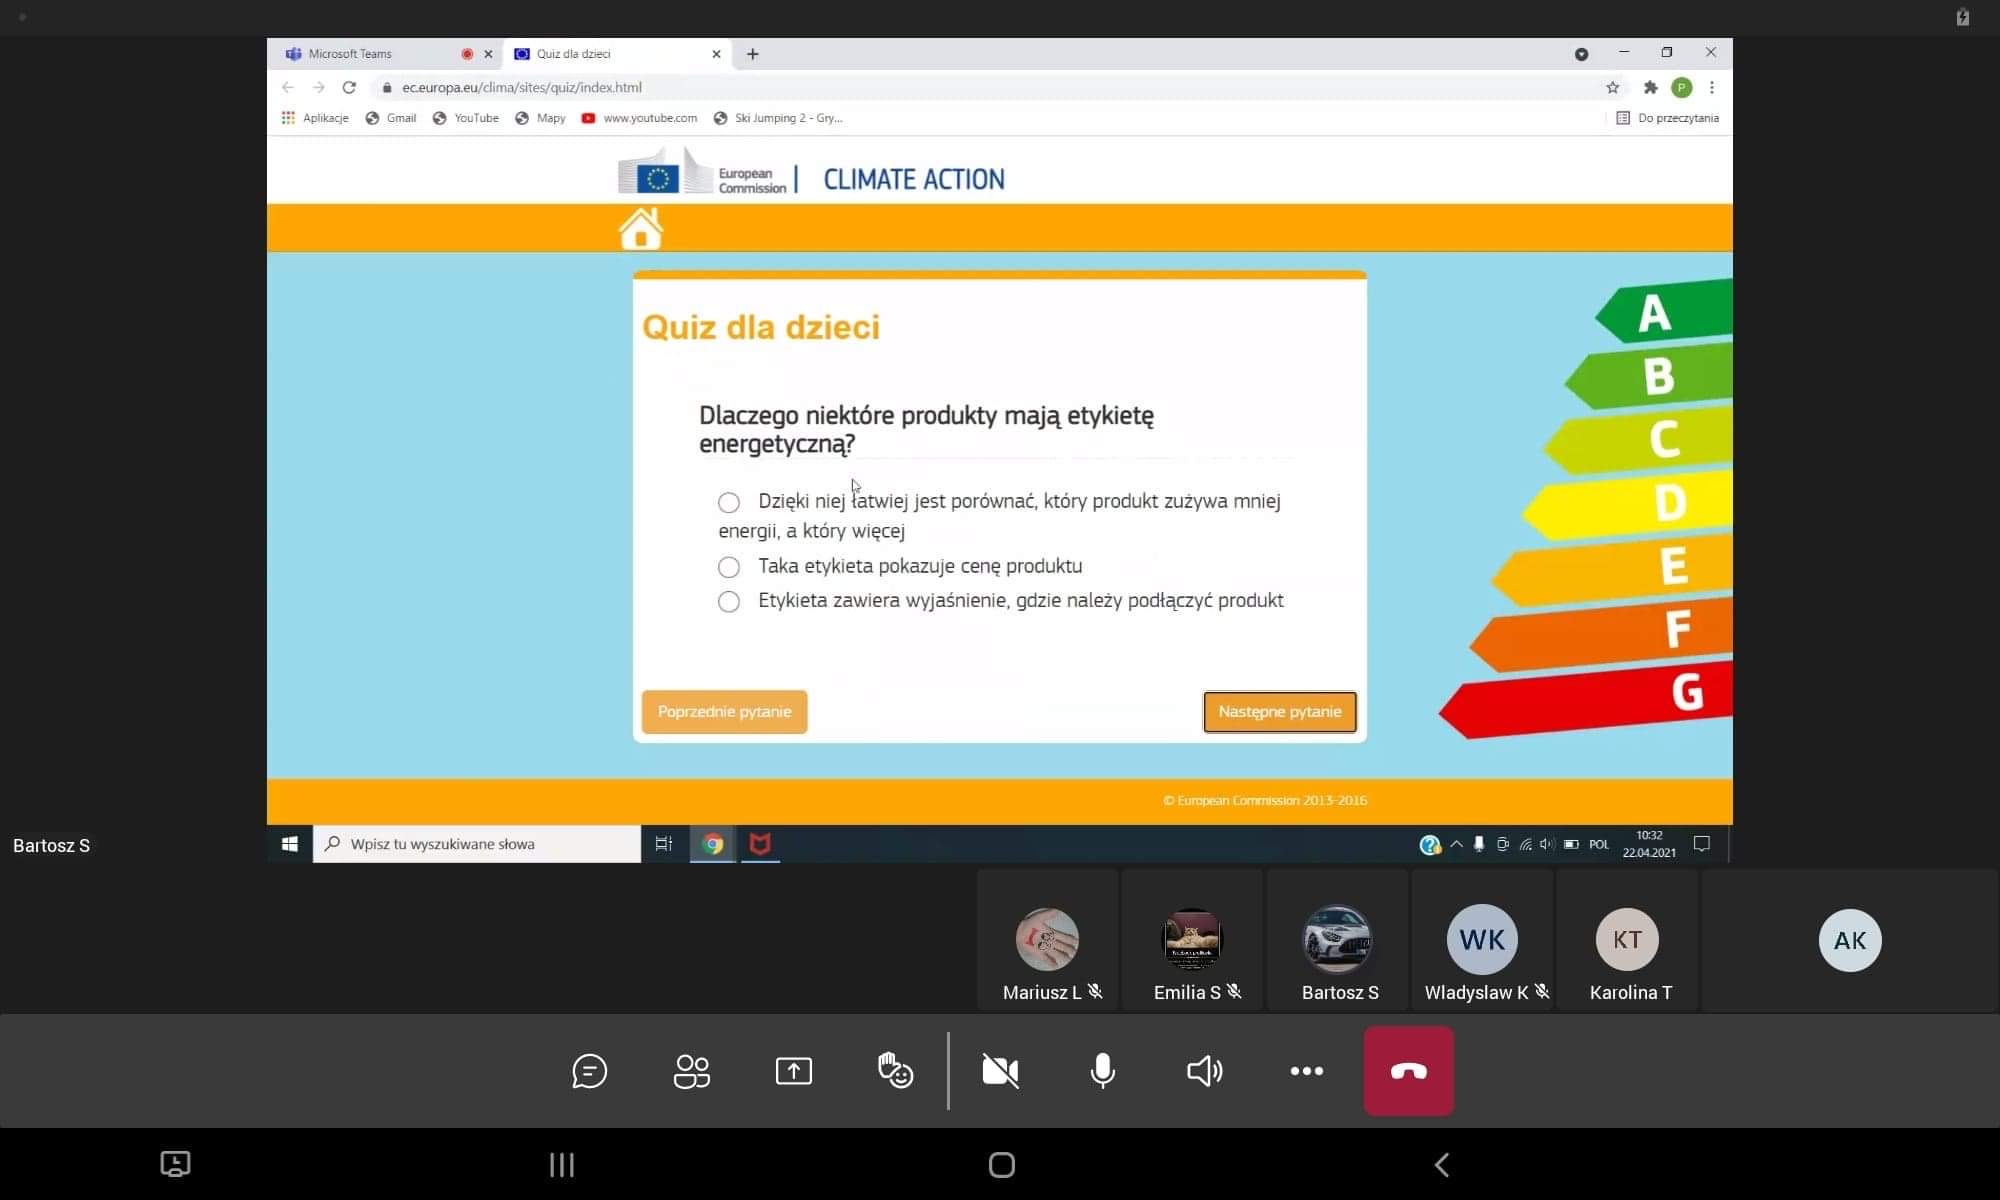Switch to the Microsoft Teams browser tab
2000x1200 pixels.
(350, 54)
